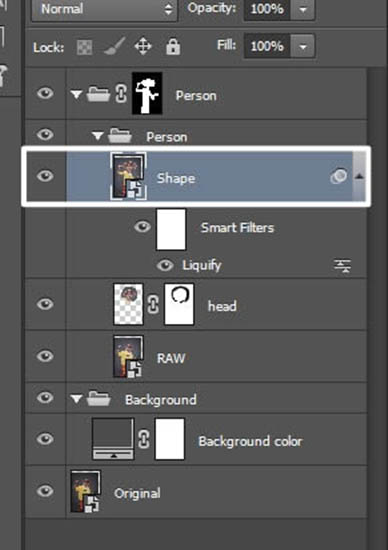
Task: Open the Normal blend mode dropdown
Action: (105, 9)
